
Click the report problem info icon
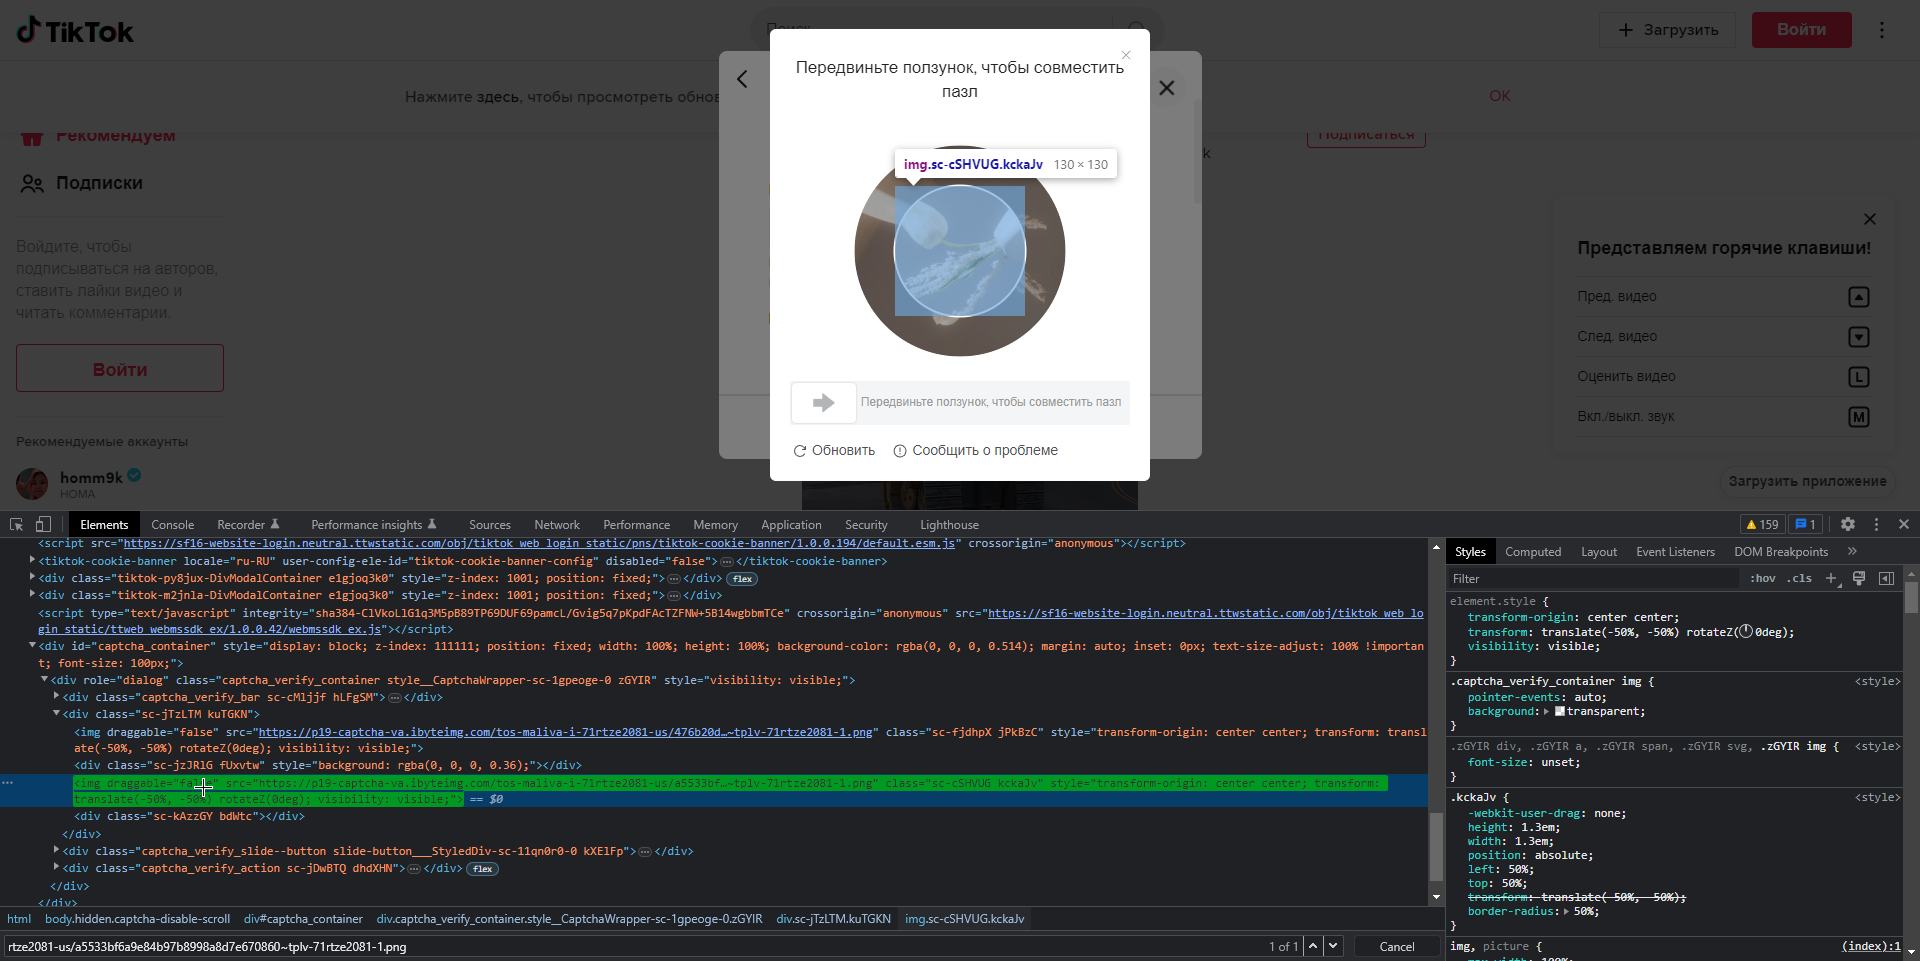point(900,451)
